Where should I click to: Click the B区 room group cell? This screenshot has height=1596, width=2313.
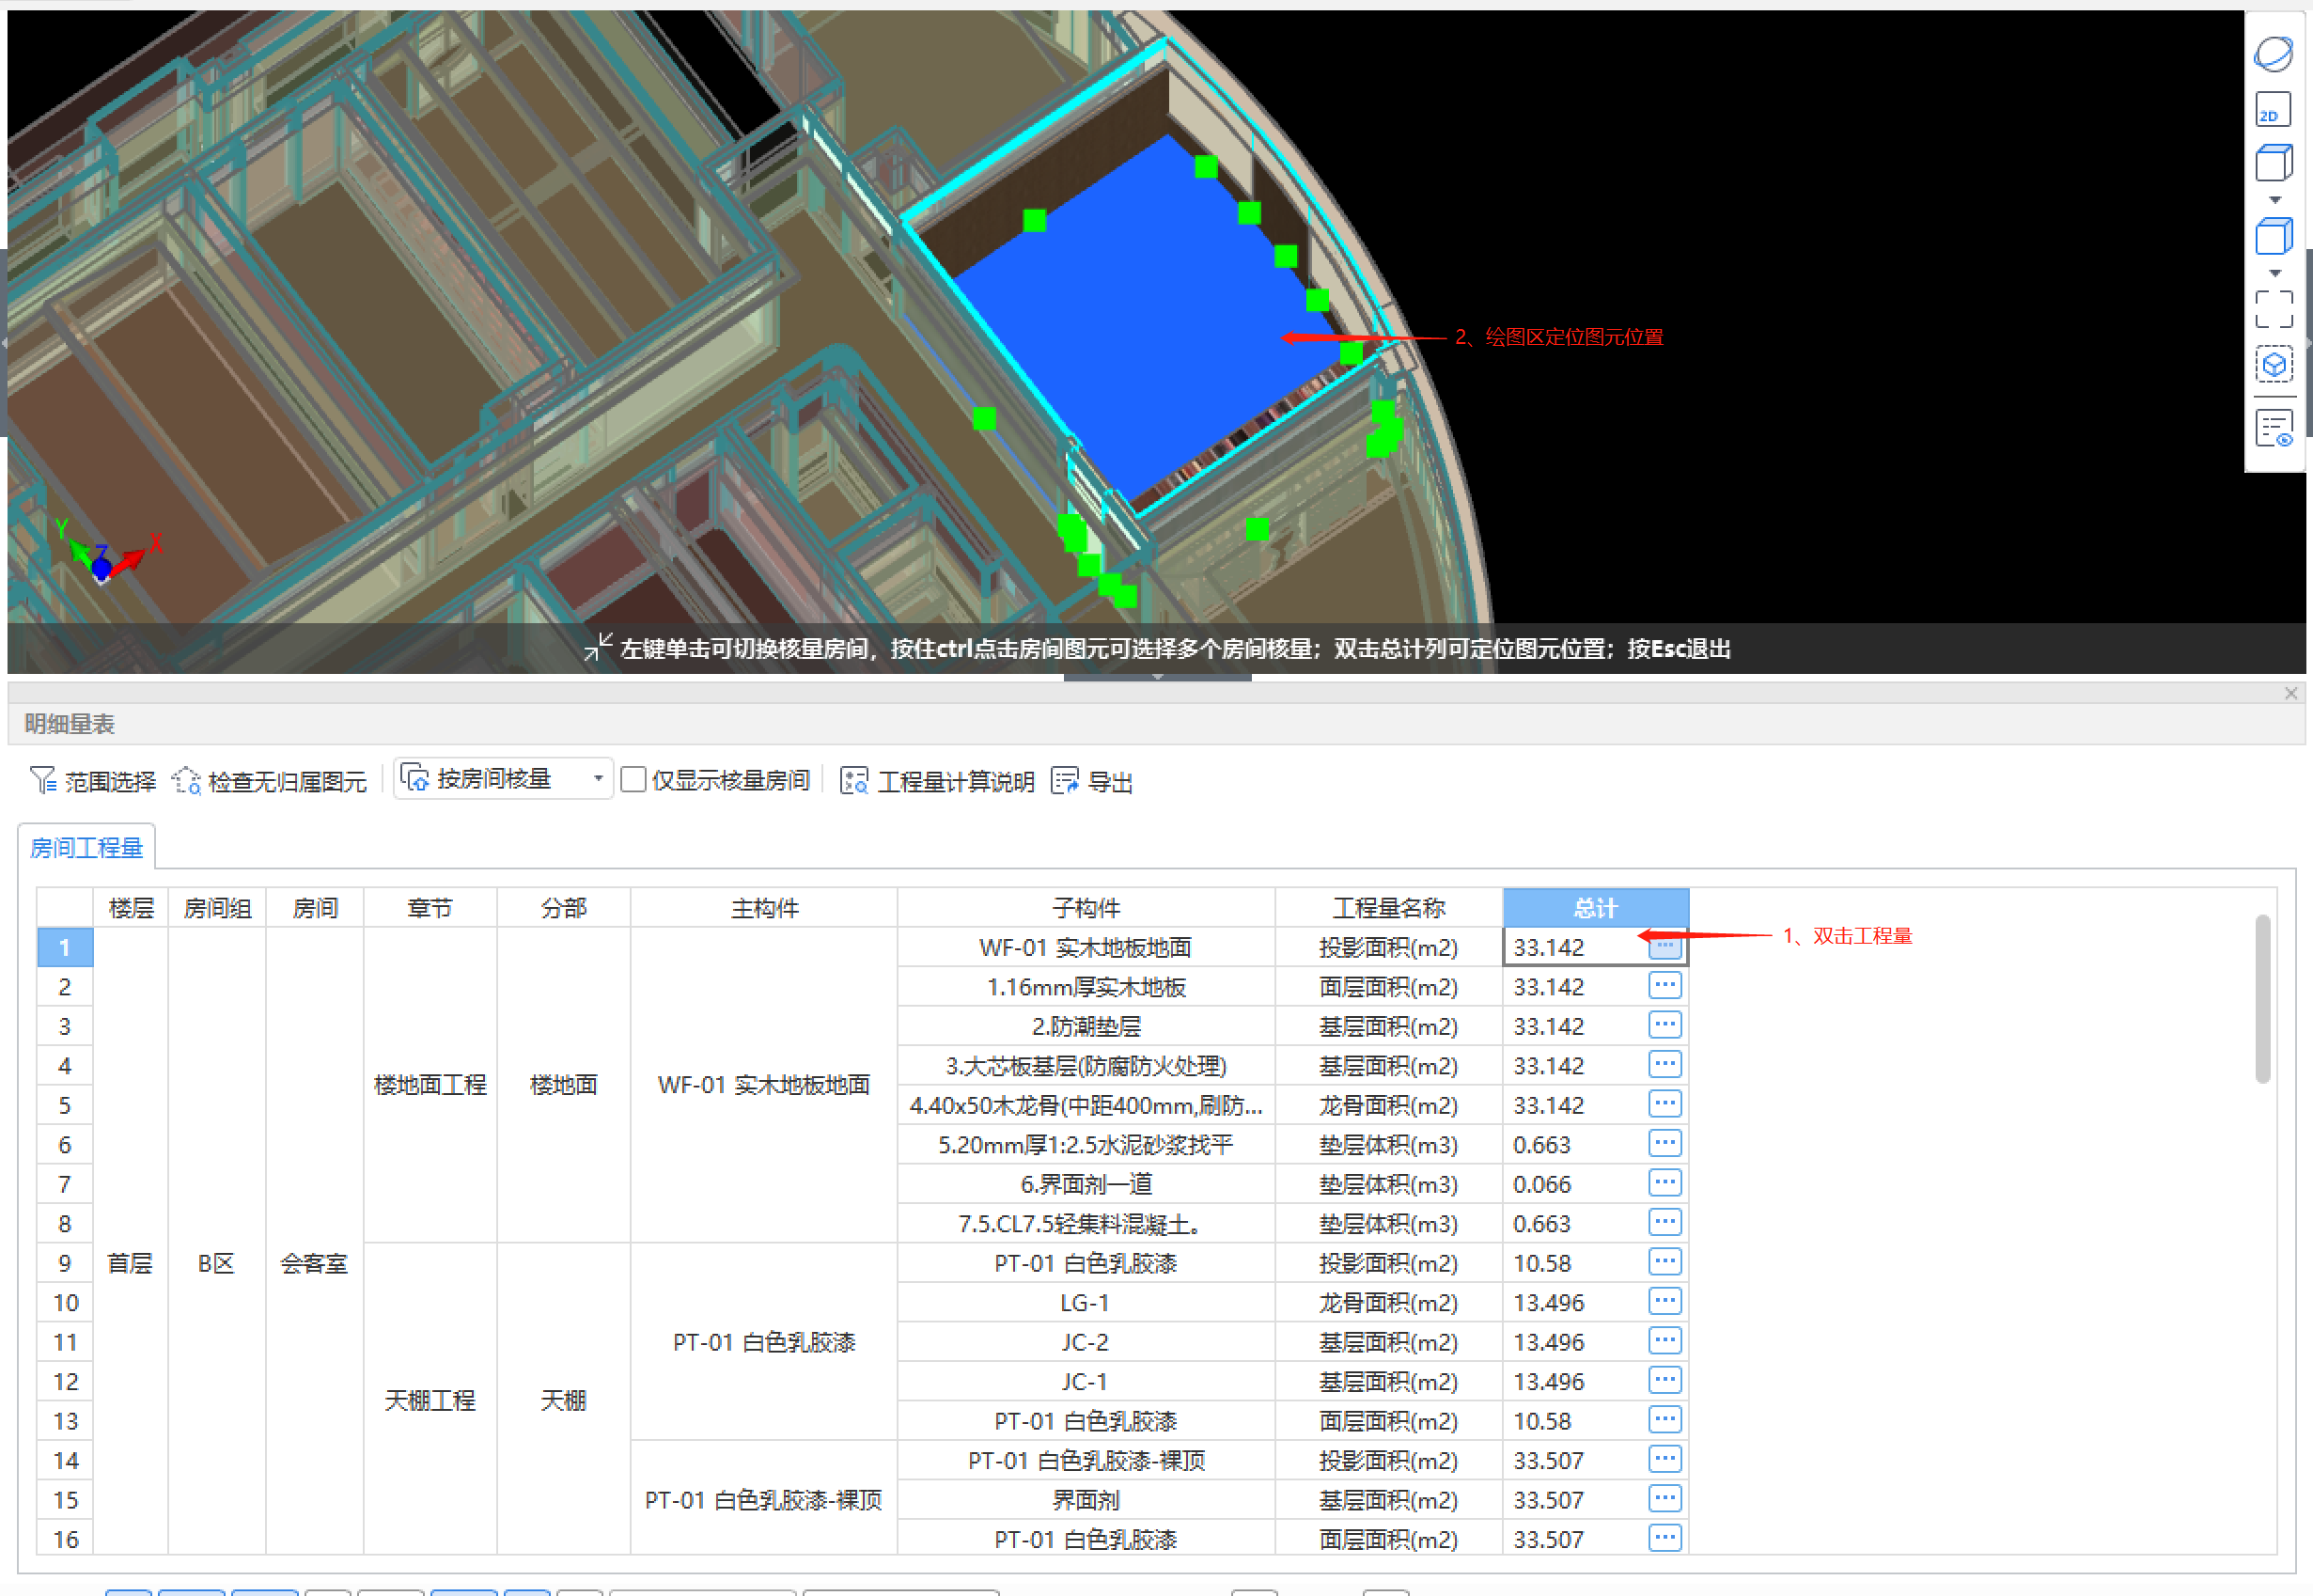click(x=217, y=1263)
